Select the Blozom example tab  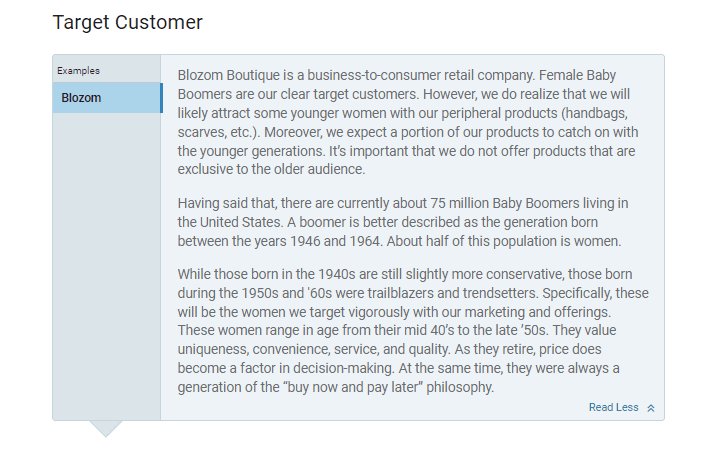point(107,98)
